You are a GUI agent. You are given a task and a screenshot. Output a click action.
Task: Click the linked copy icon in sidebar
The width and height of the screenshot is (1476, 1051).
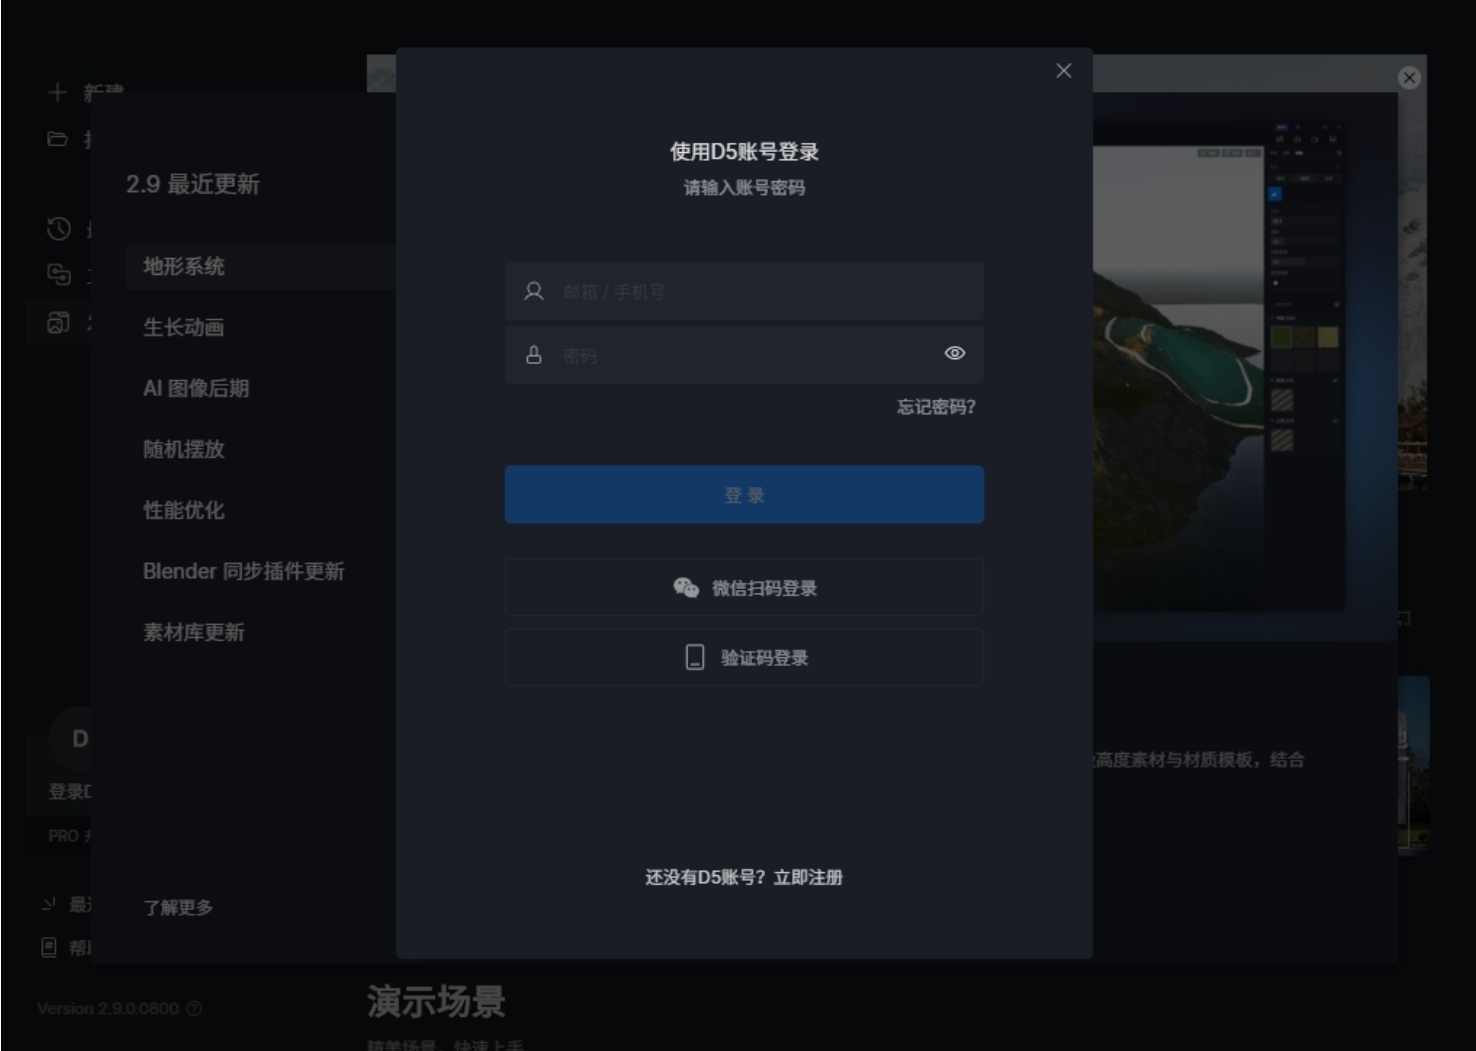[59, 274]
